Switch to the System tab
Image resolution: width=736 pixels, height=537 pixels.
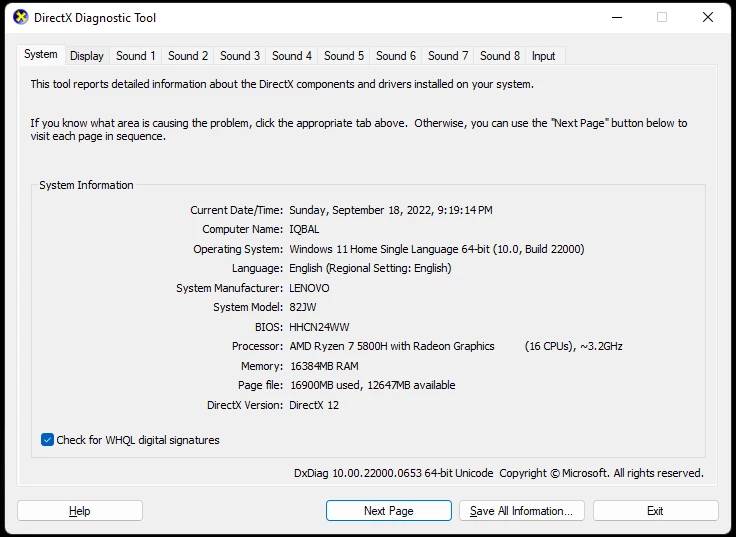41,54
